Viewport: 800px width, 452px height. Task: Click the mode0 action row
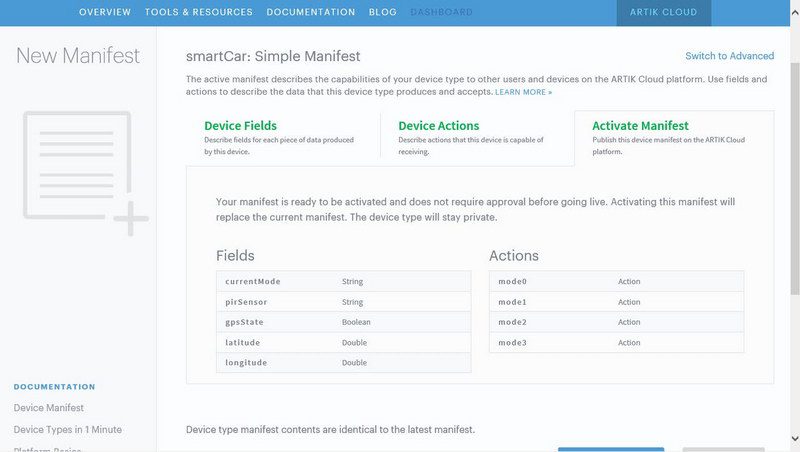(616, 282)
